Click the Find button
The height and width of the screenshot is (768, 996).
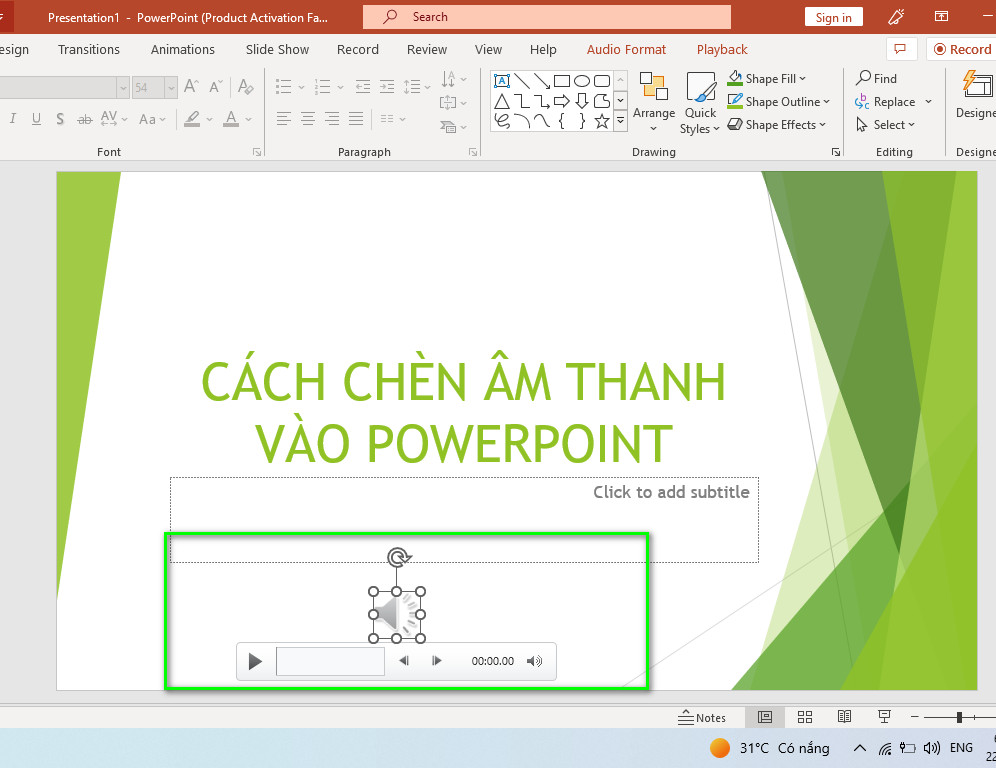point(876,78)
